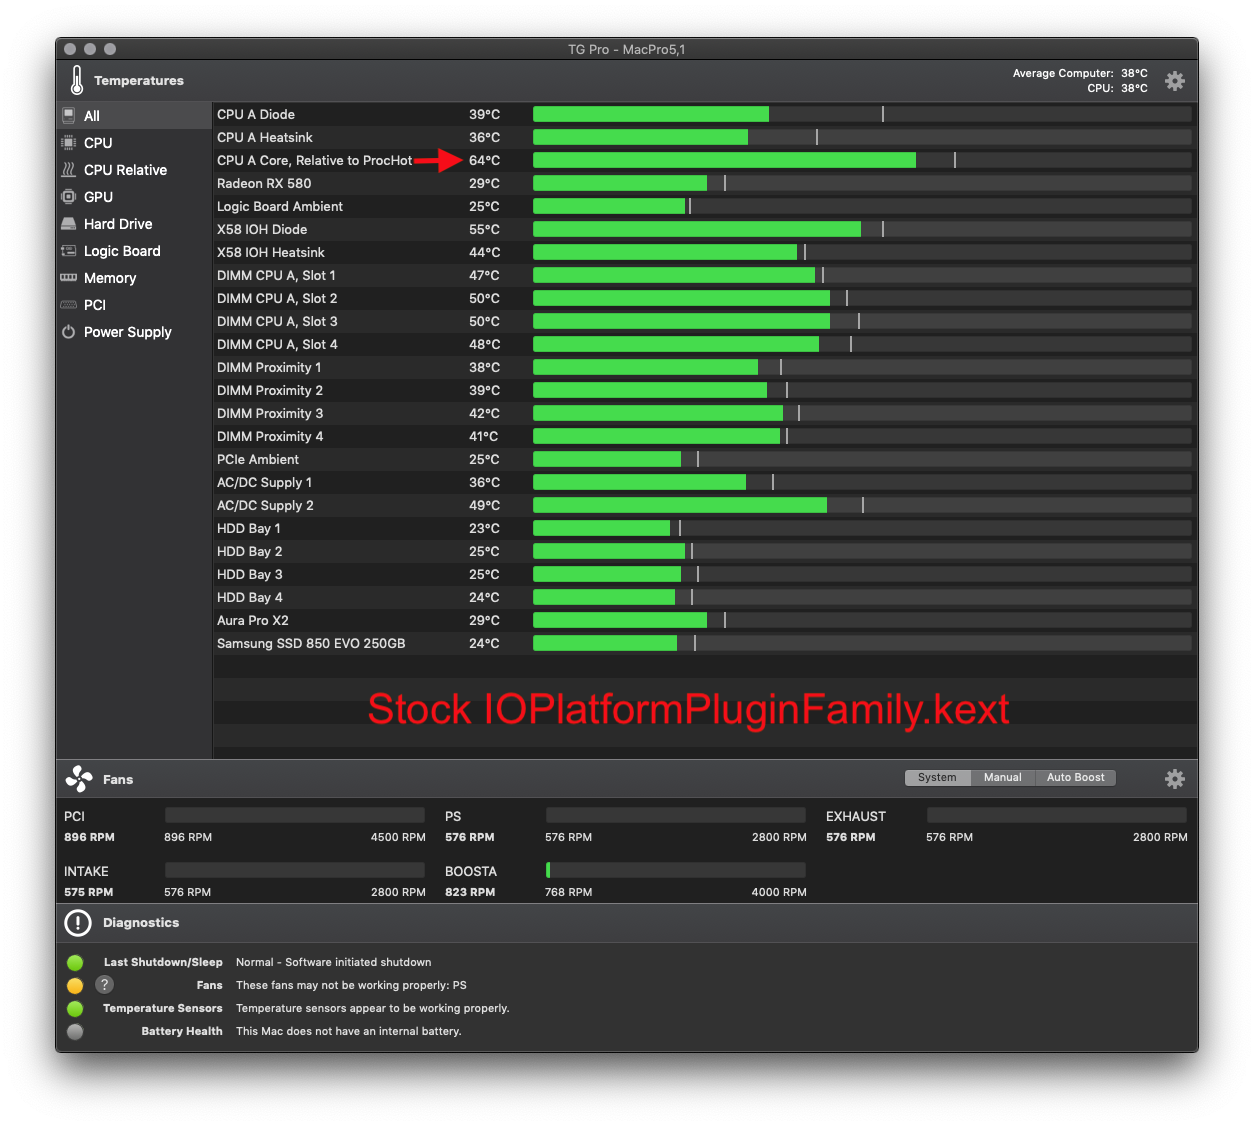
Task: Select the HDD Bay 3 row
Action: pyautogui.click(x=704, y=574)
